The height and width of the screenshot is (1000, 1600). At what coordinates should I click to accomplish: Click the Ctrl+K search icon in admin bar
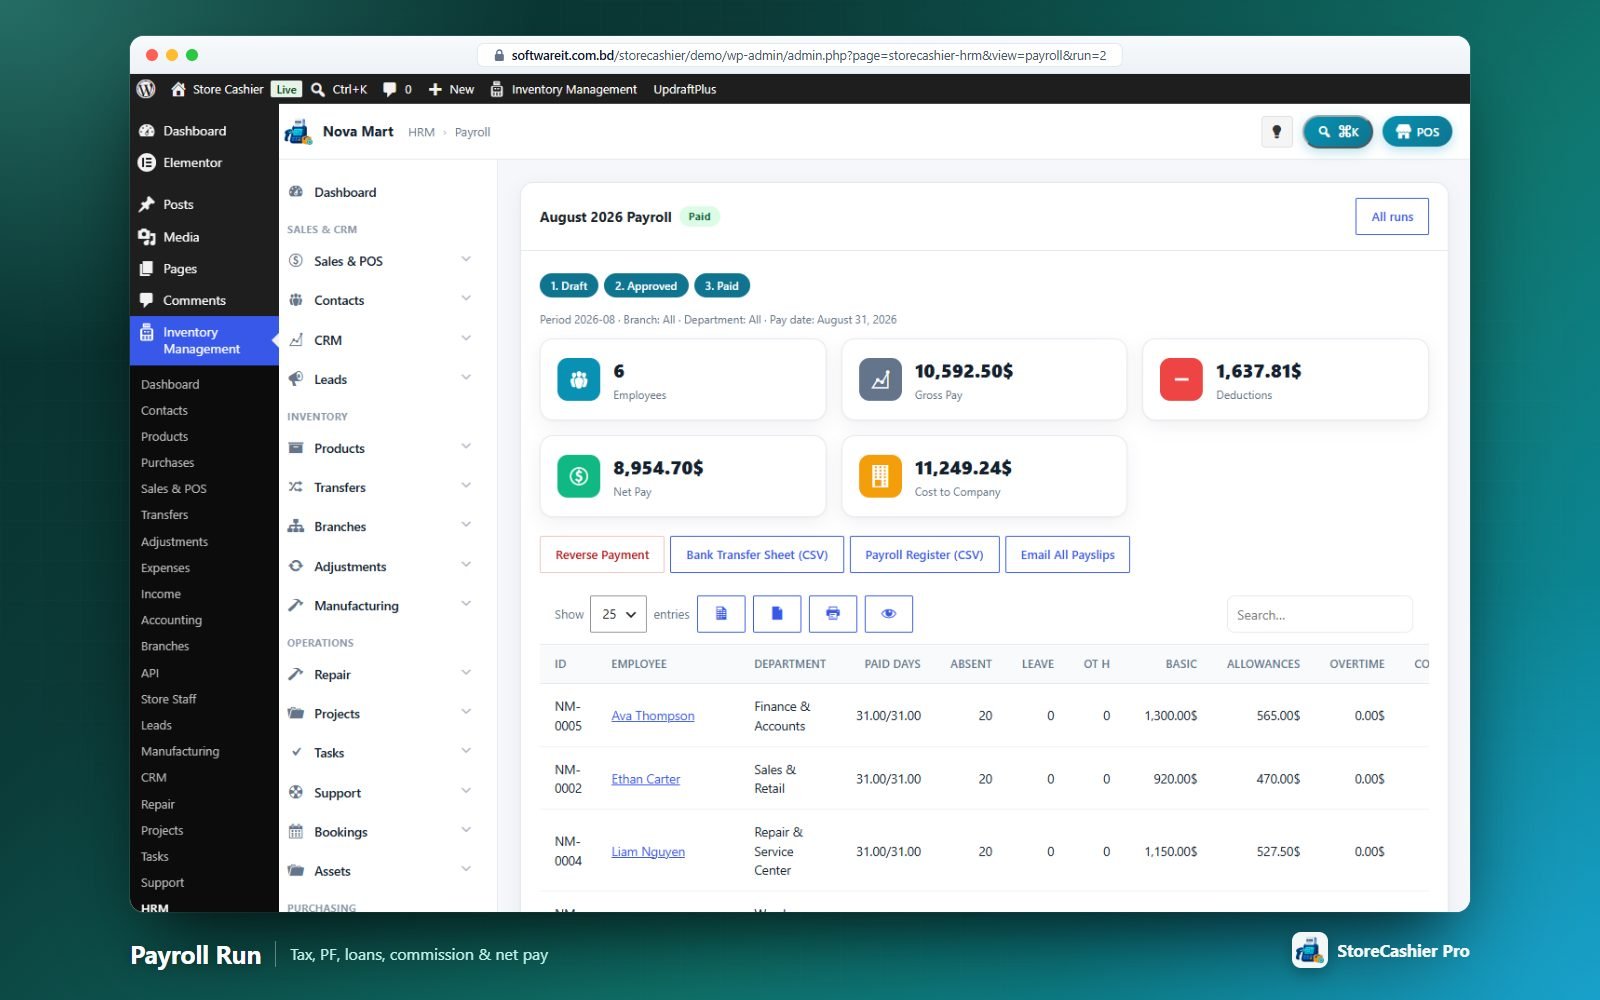318,89
